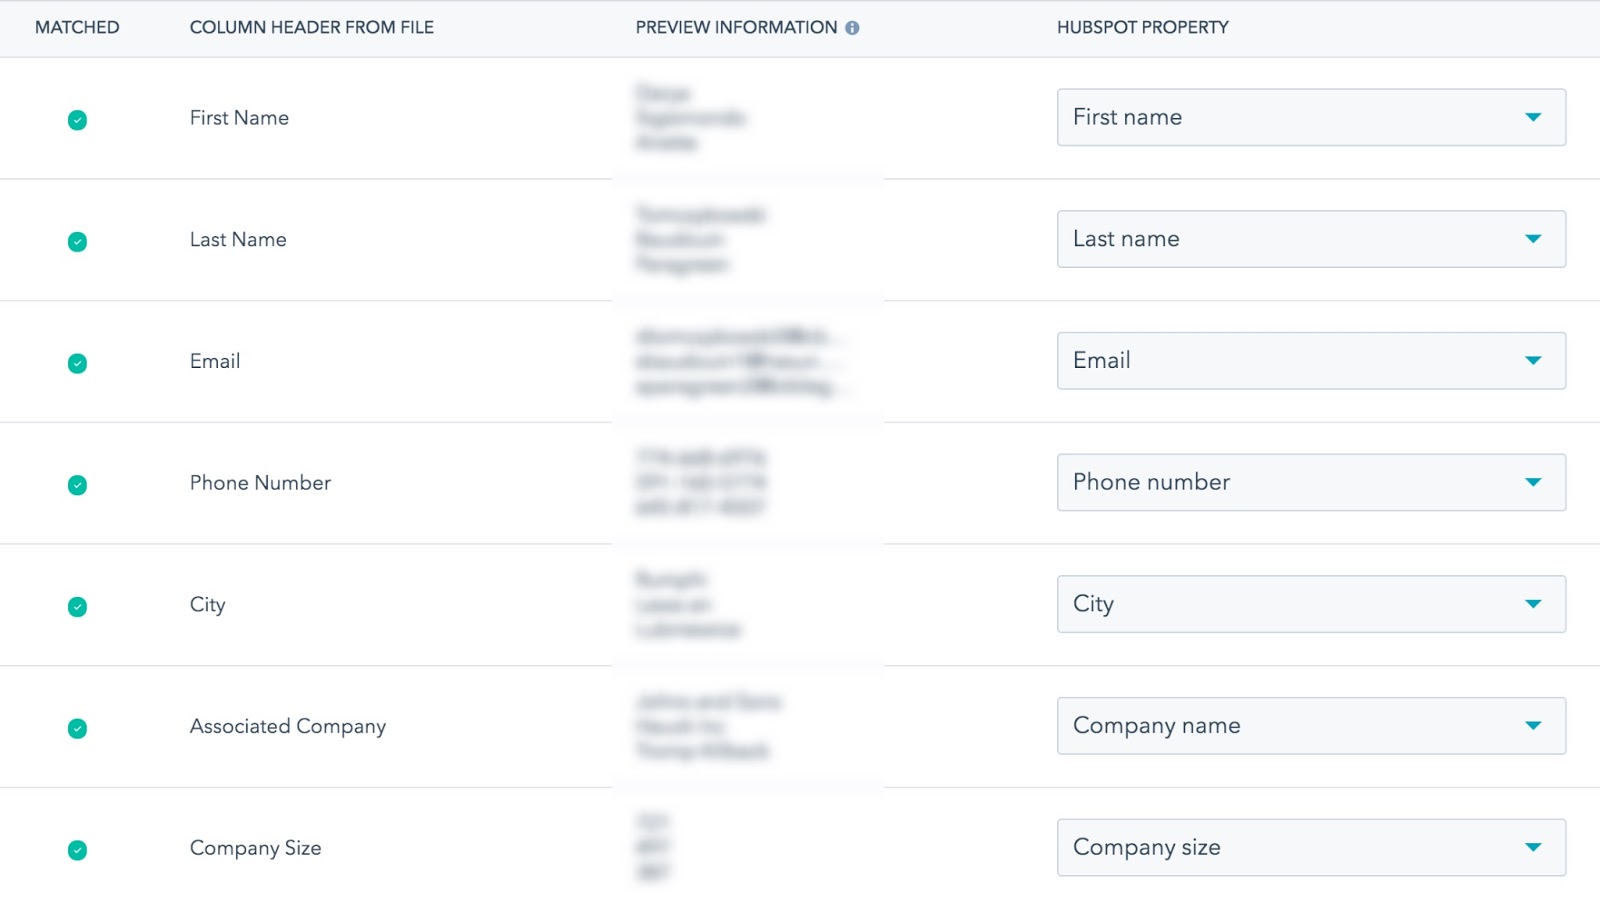
Task: Open the Last name property dropdown
Action: pos(1310,239)
